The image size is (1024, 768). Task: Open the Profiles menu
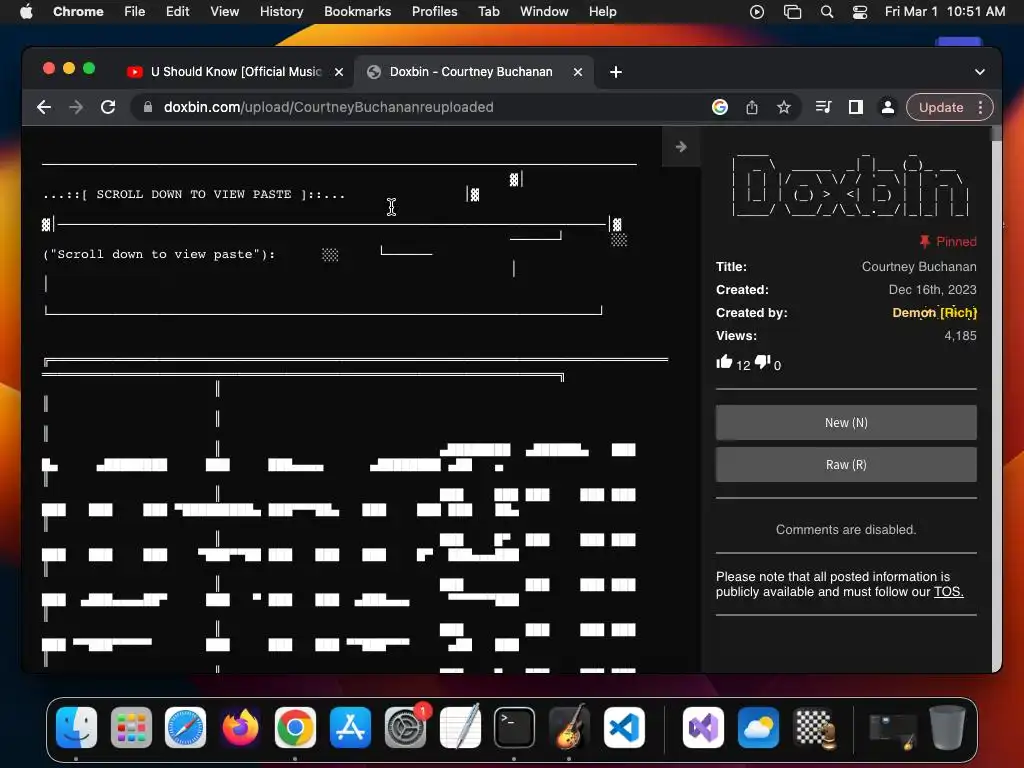click(x=434, y=11)
